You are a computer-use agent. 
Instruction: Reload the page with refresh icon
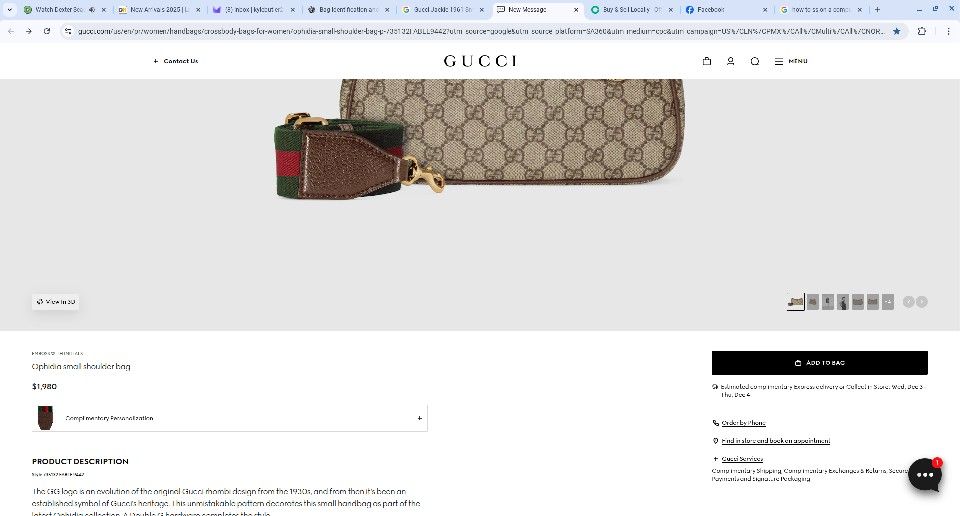47,31
